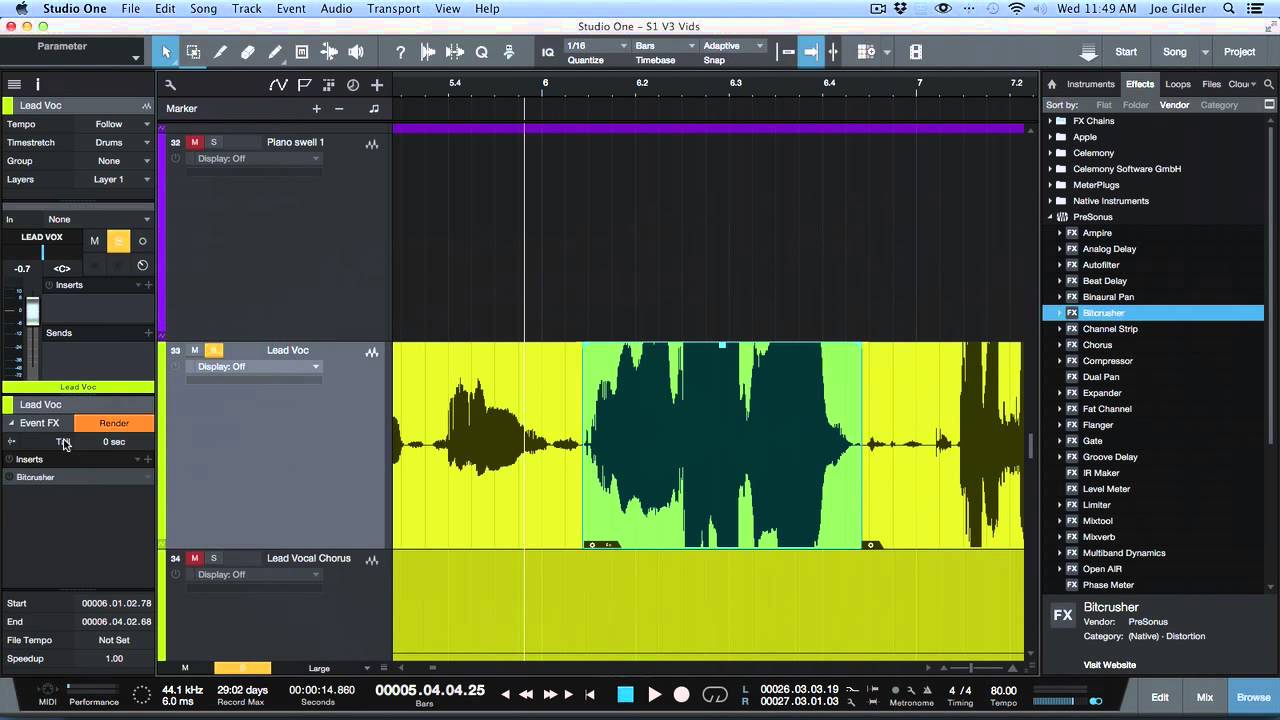Click the IQ input quantize icon
This screenshot has width=1280, height=720.
click(x=548, y=52)
